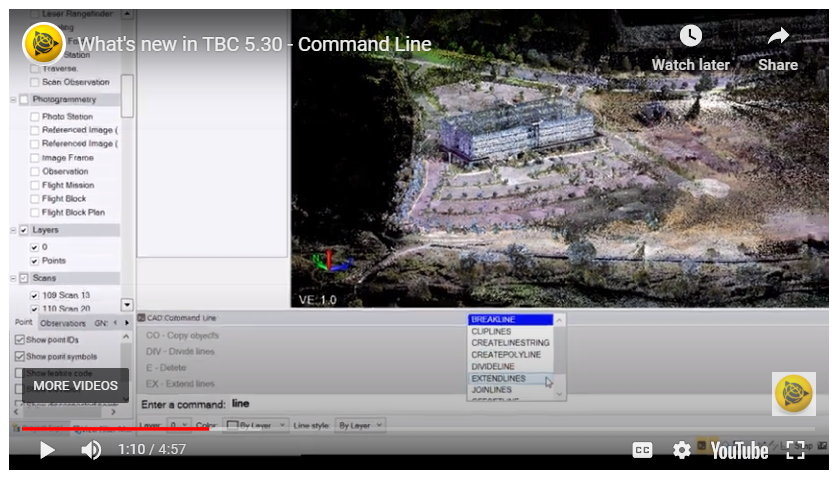Toggle the Flight Block checkbox
Screen dimensions: 839x482
35,199
